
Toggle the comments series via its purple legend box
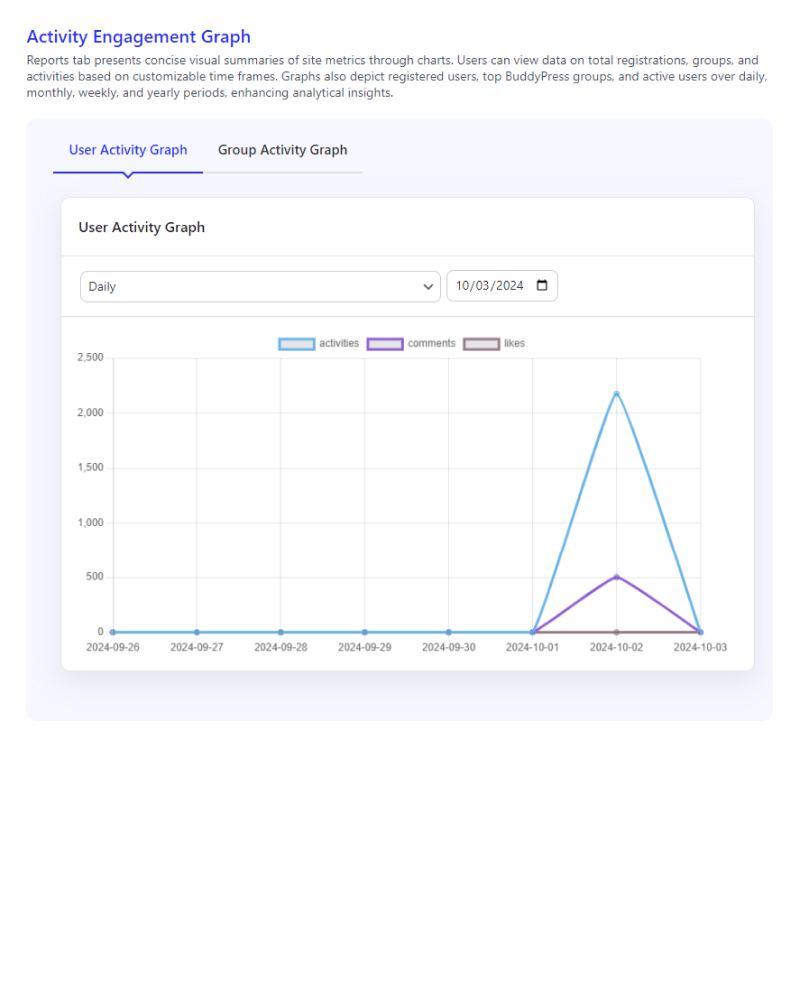pos(385,344)
